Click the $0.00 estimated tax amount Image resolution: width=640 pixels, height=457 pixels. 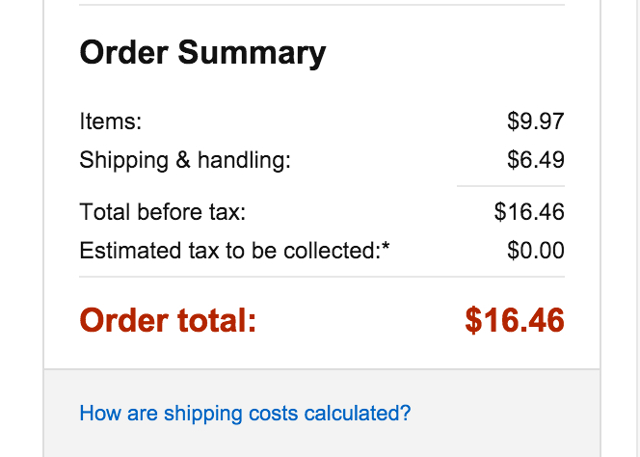[x=536, y=250]
